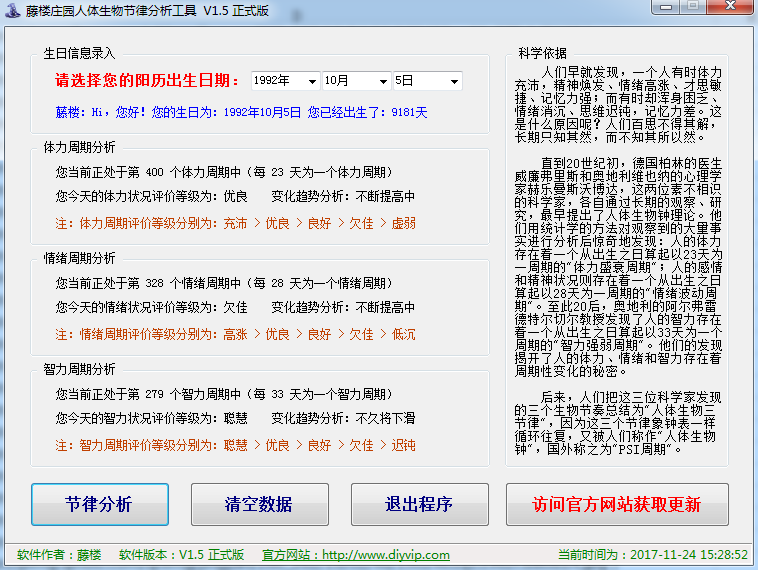Viewport: 758px width, 570px height.
Task: Open the birth month dropdown showing 10月
Action: pyautogui.click(x=356, y=81)
